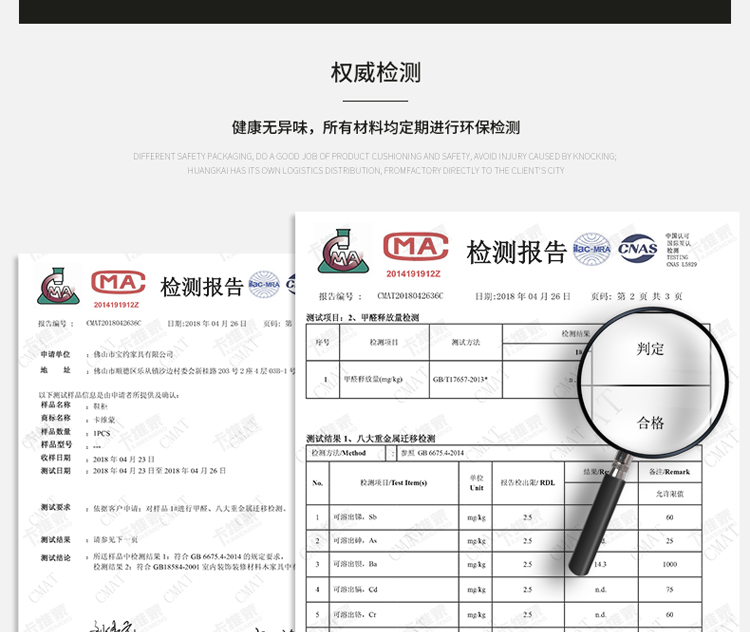Click the '收样日期' value '2018年04月23日'
The width and height of the screenshot is (750, 632).
pyautogui.click(x=123, y=459)
